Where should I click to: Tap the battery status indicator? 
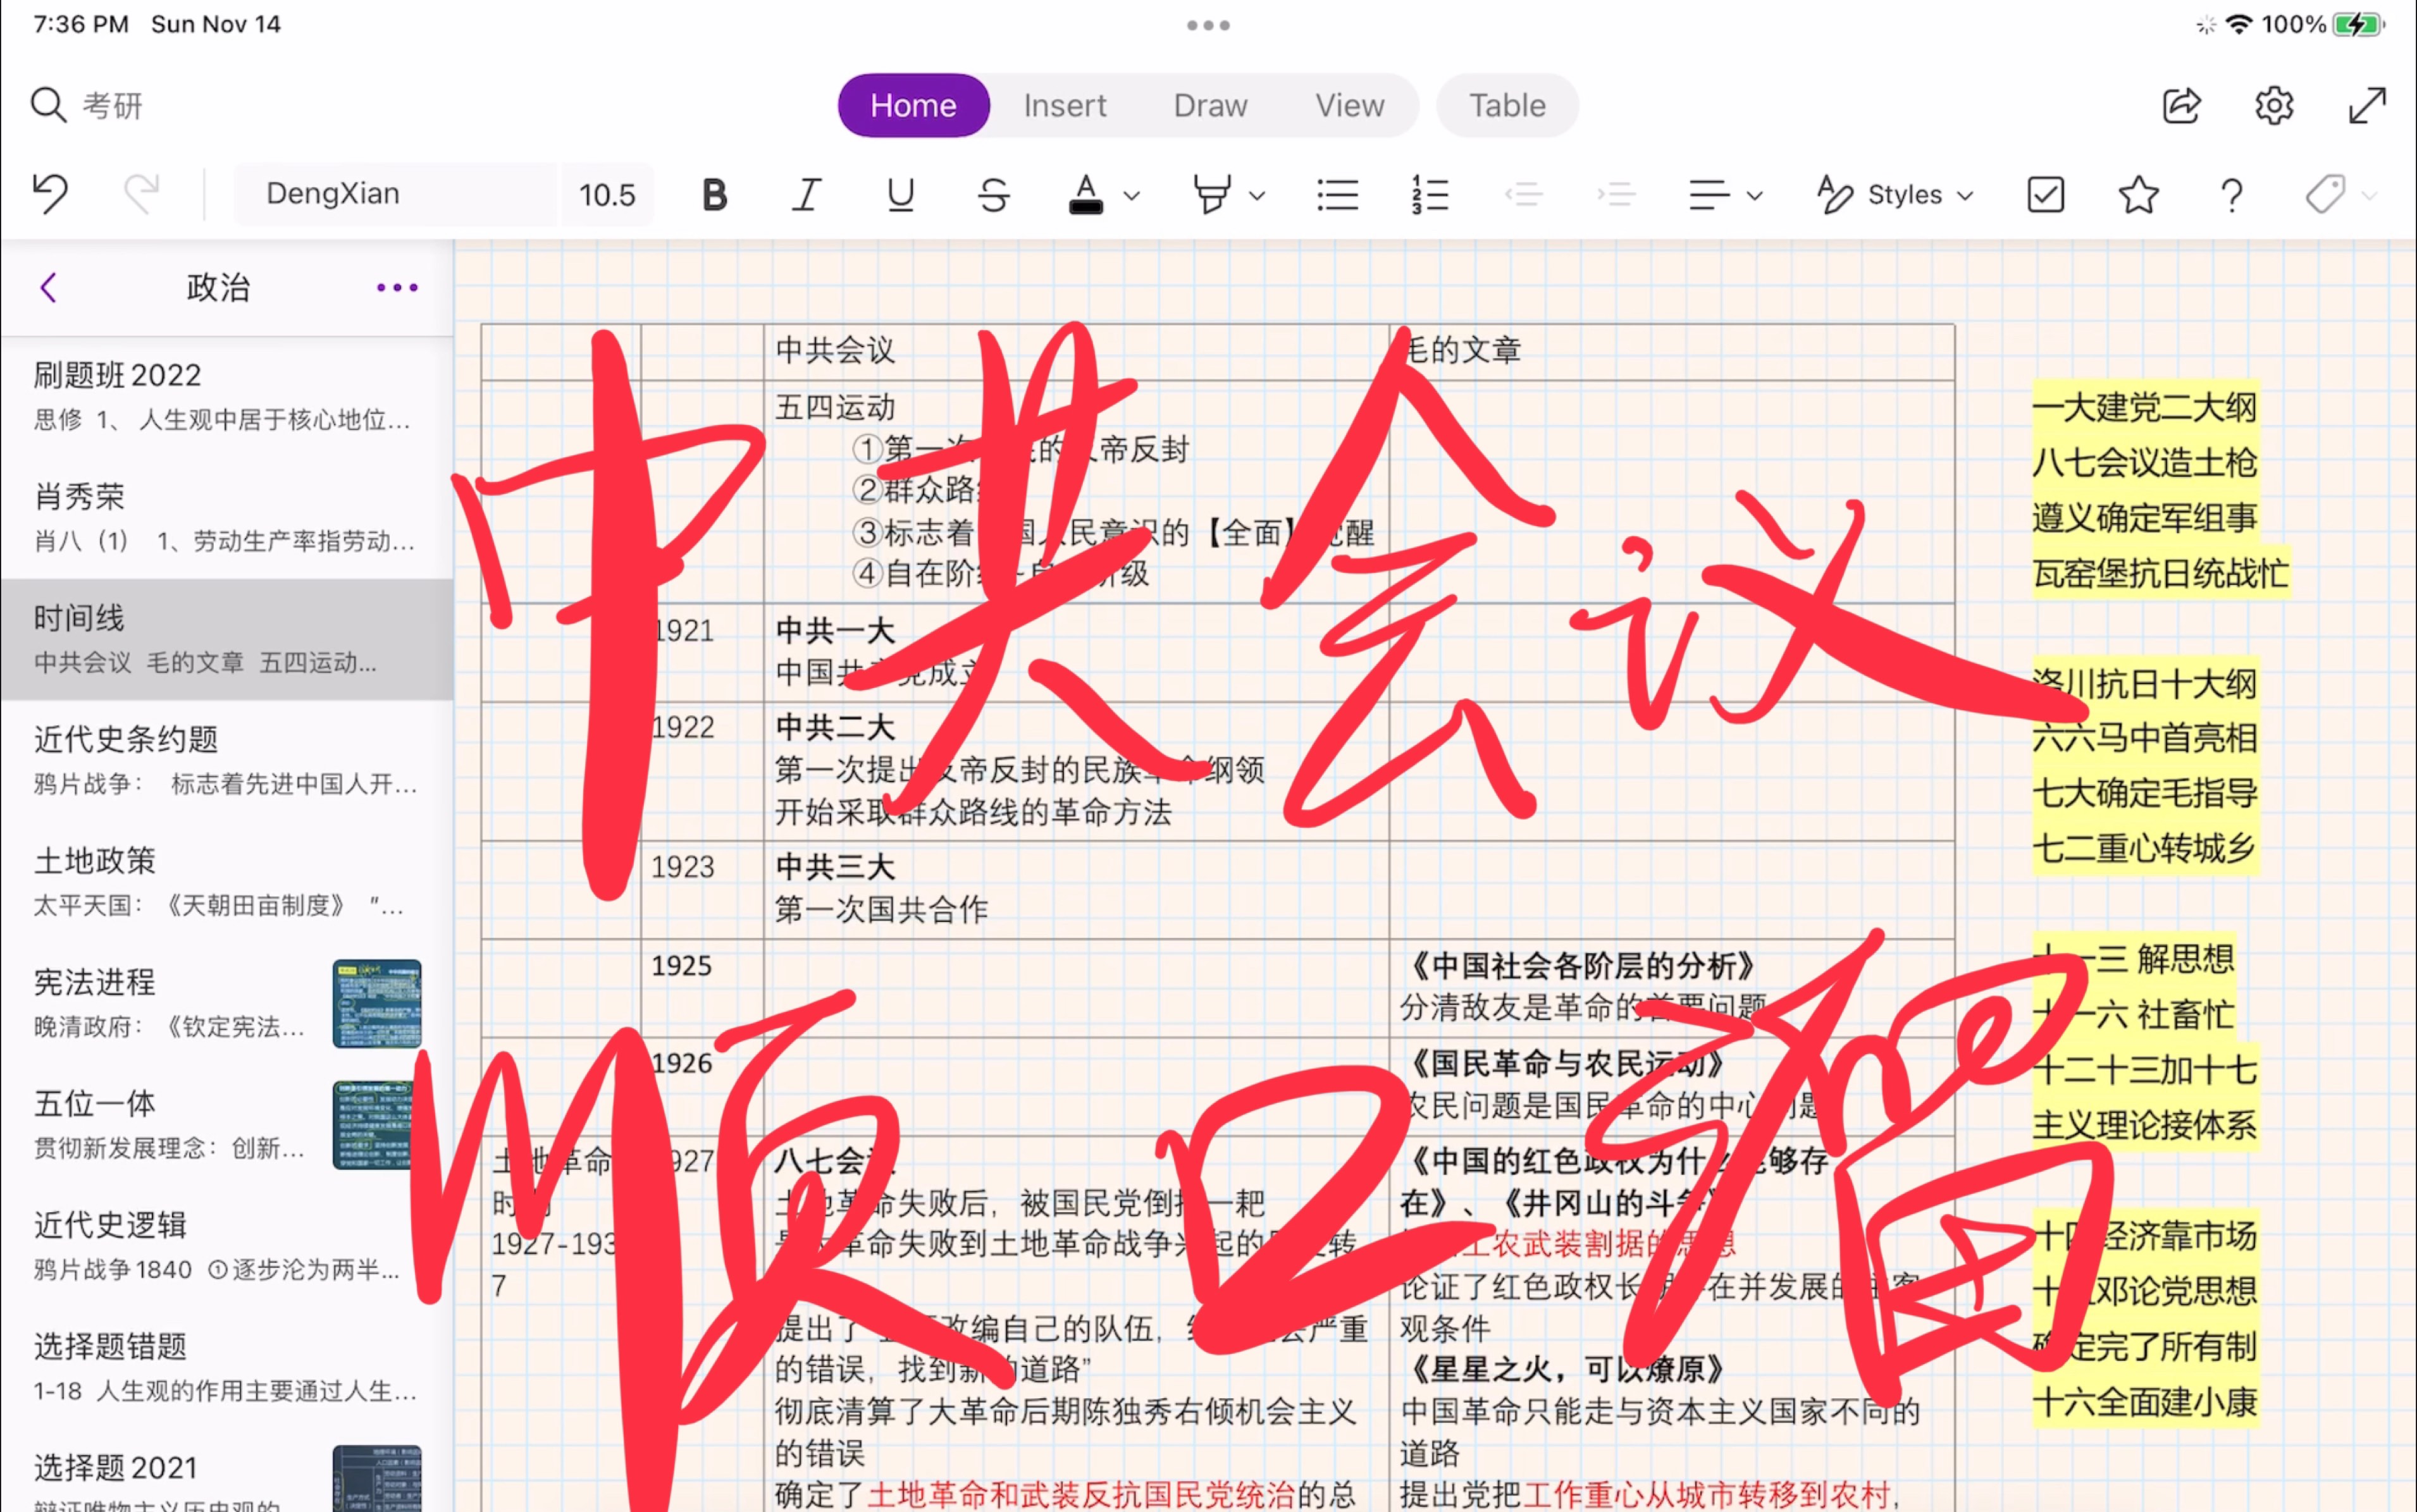click(x=2359, y=24)
